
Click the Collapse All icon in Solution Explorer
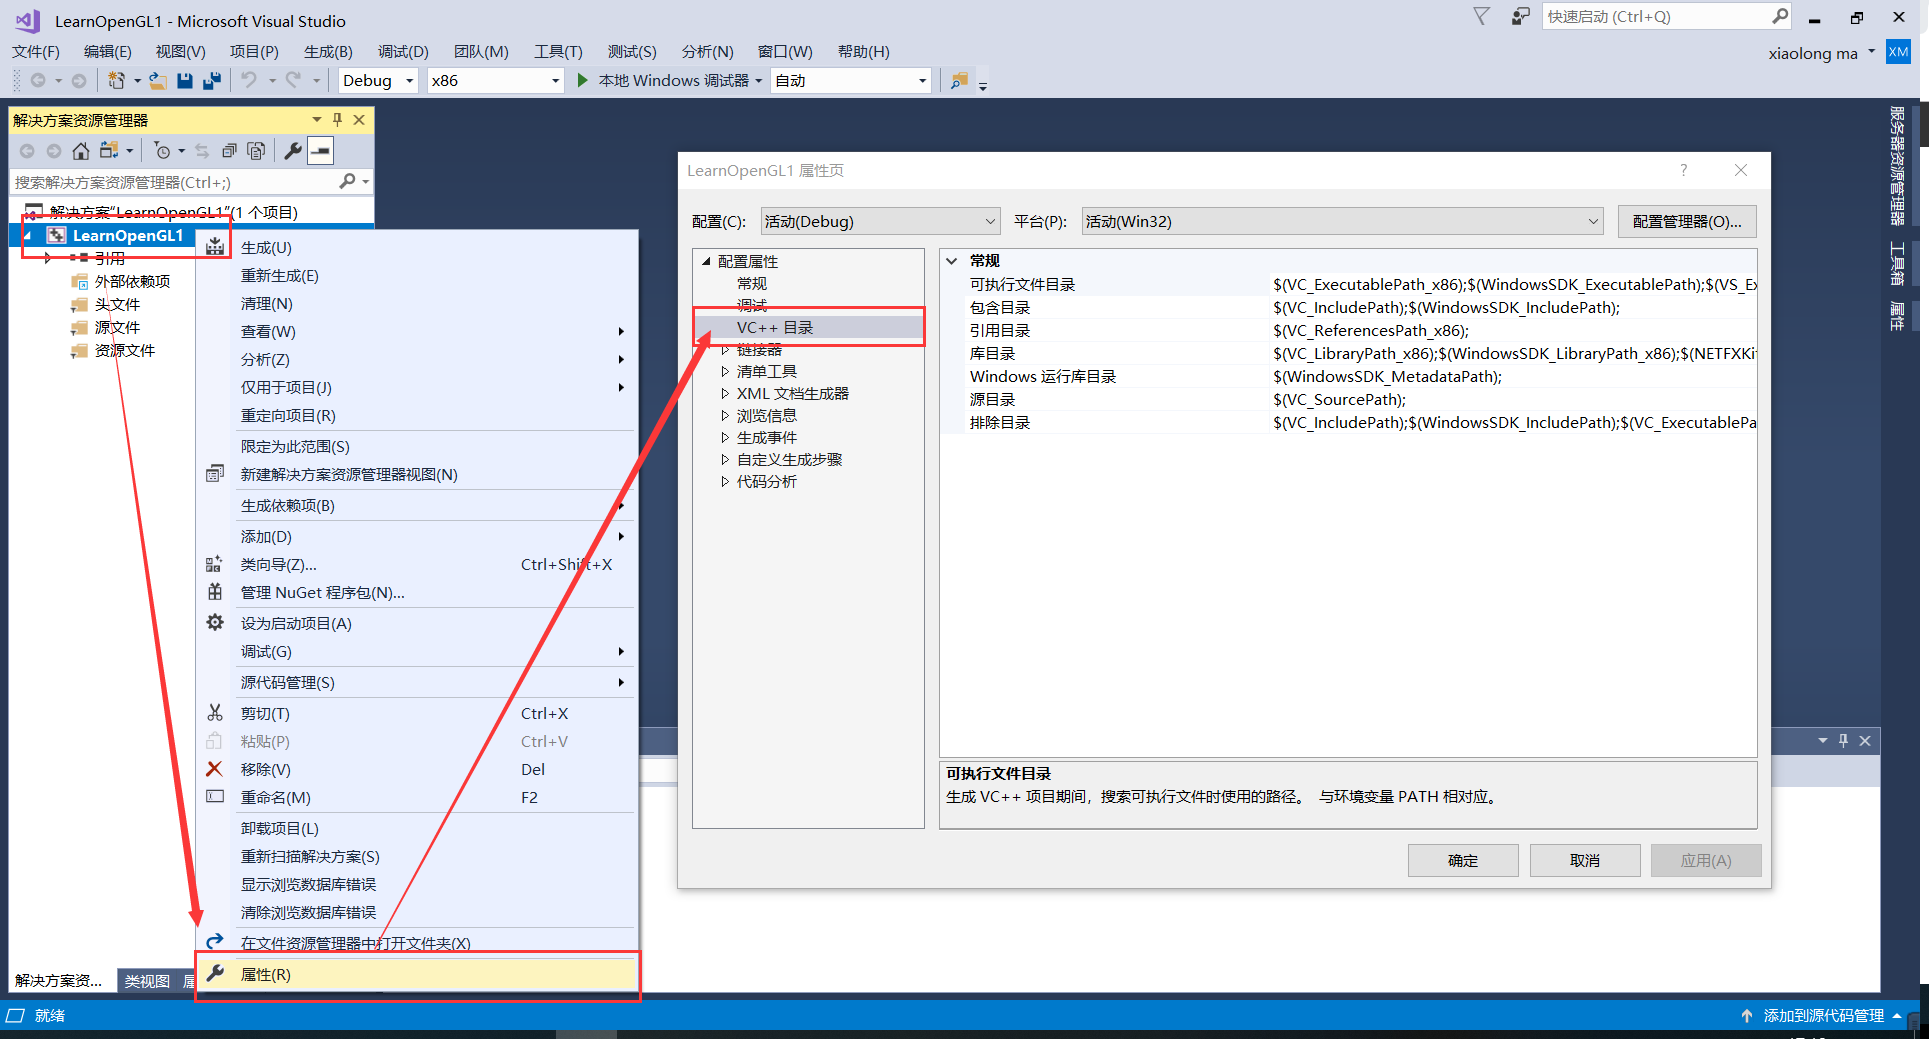point(229,151)
